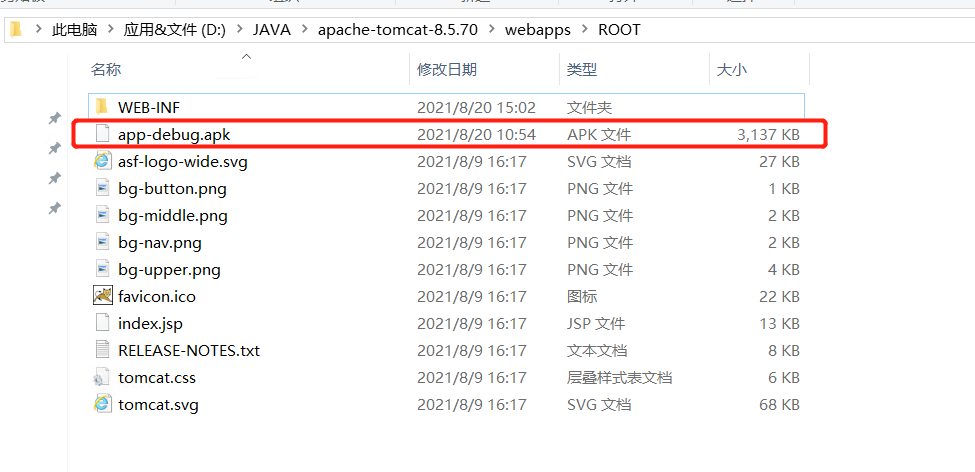
Task: Select bg-nav.png file name
Action: [x=160, y=243]
